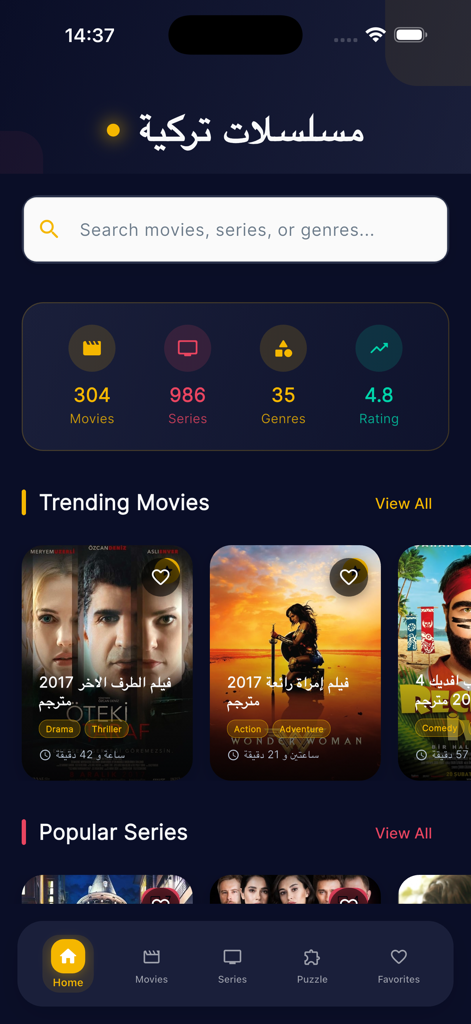Select the Home tab
This screenshot has width=471, height=1024.
coord(68,964)
